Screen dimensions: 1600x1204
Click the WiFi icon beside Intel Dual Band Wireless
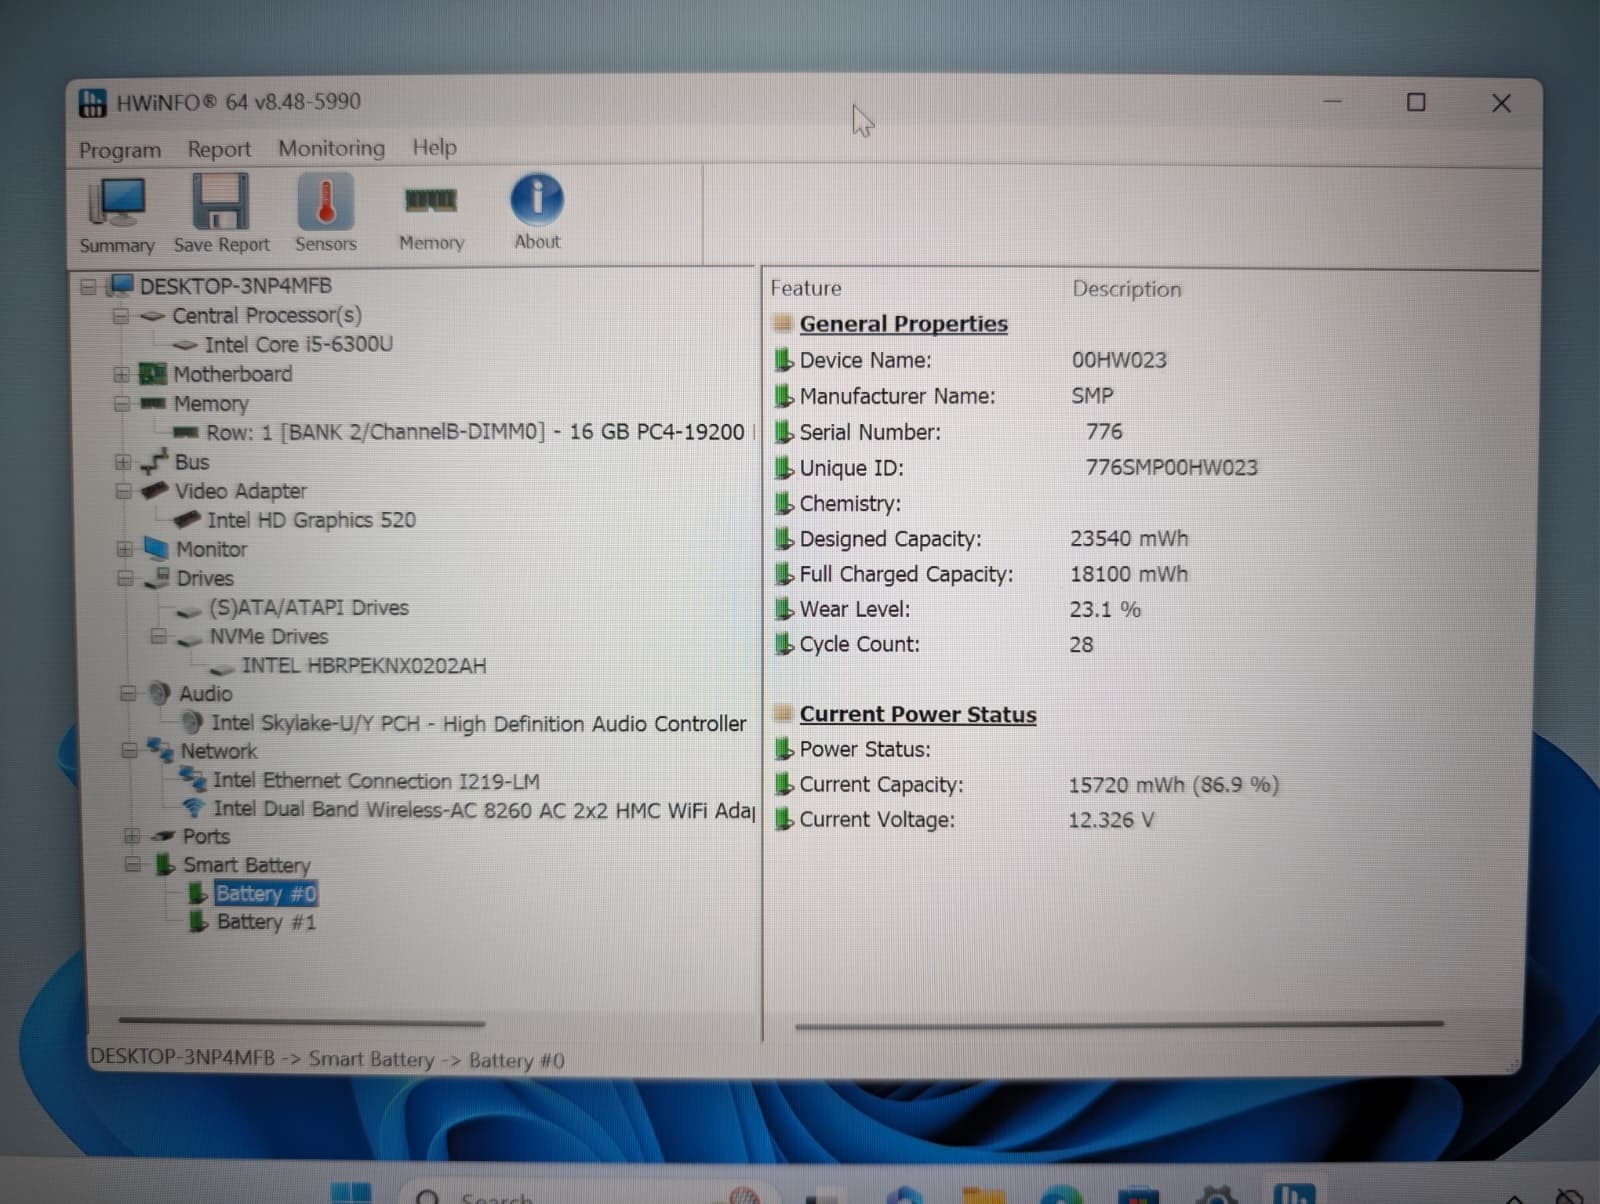pyautogui.click(x=194, y=808)
